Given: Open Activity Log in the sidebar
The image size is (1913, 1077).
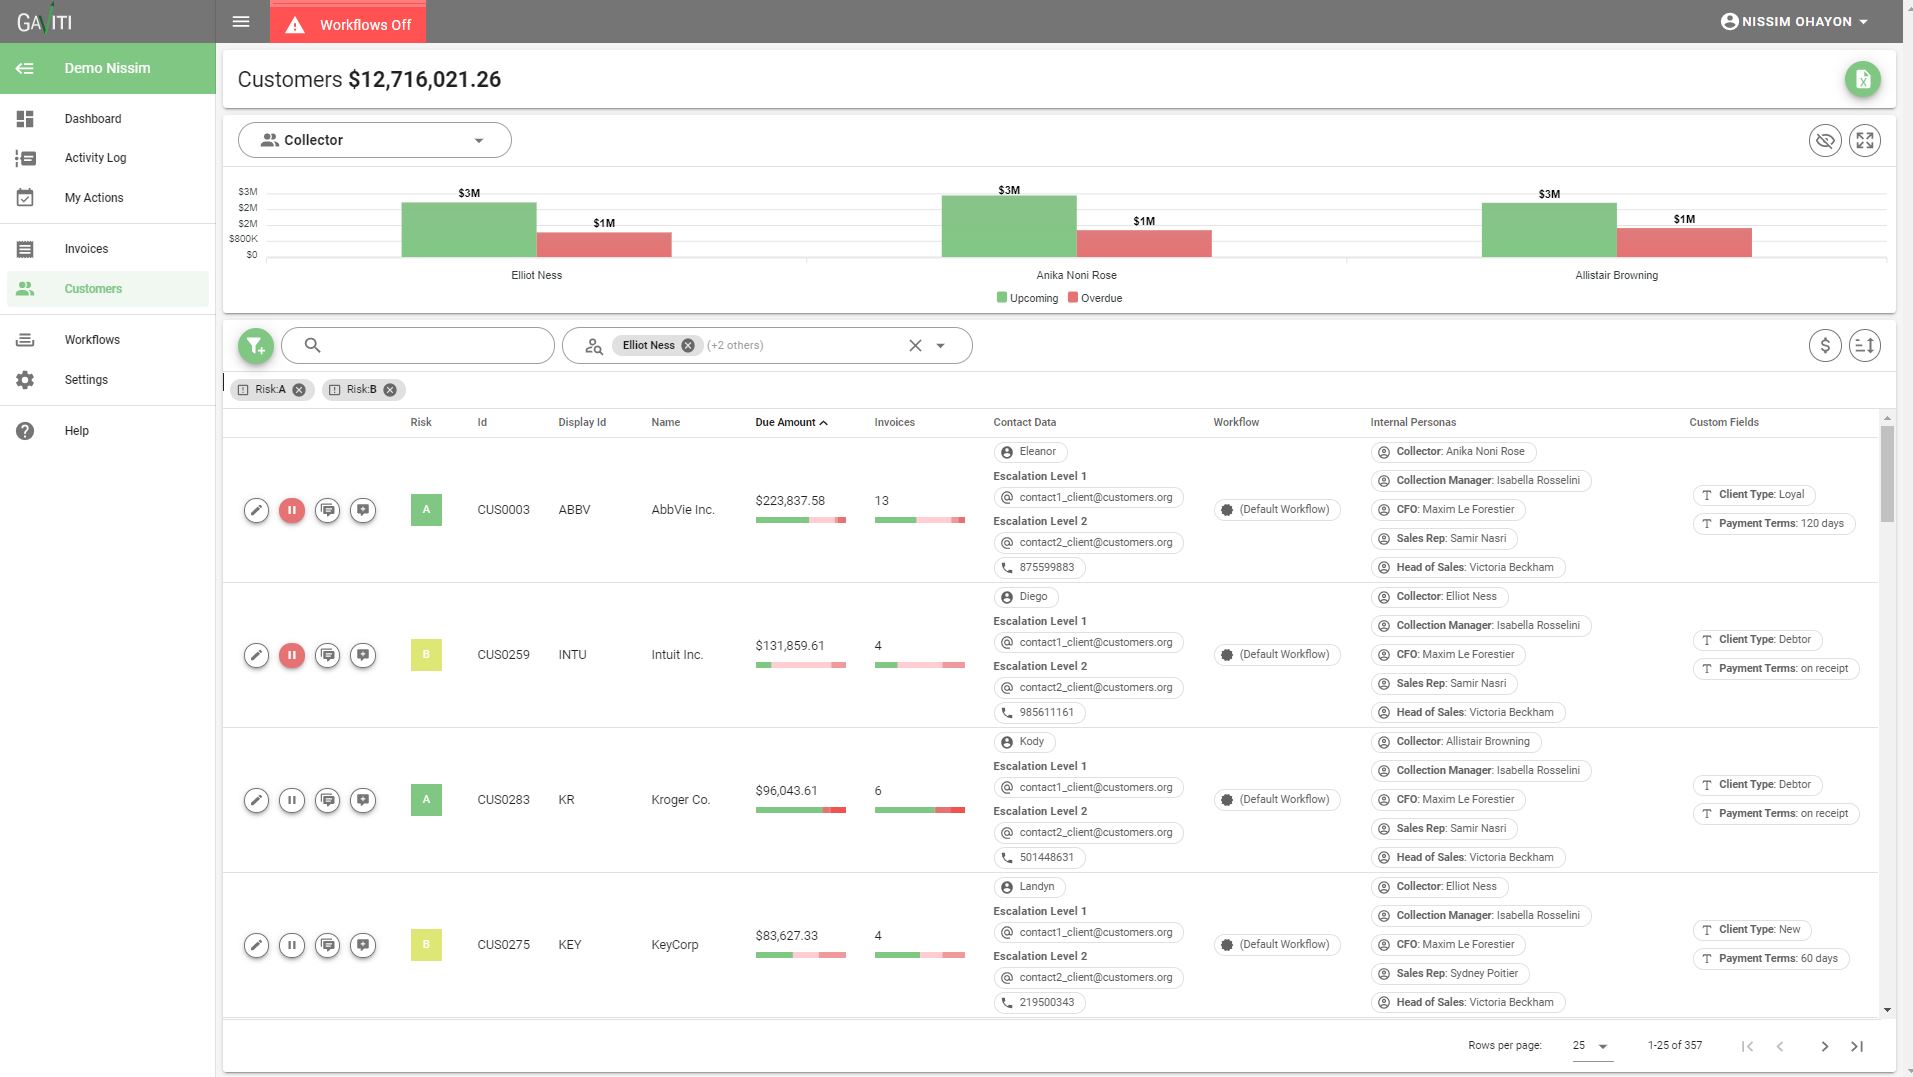Looking at the screenshot, I should [x=108, y=158].
